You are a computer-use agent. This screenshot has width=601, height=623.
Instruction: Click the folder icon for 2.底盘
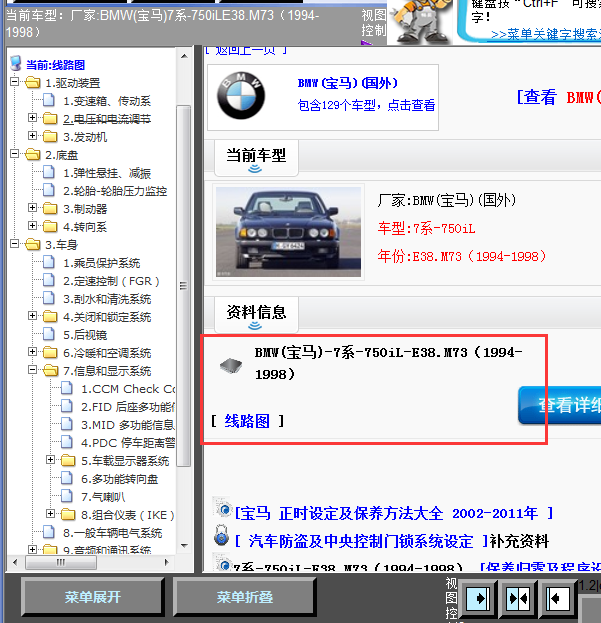(33, 155)
